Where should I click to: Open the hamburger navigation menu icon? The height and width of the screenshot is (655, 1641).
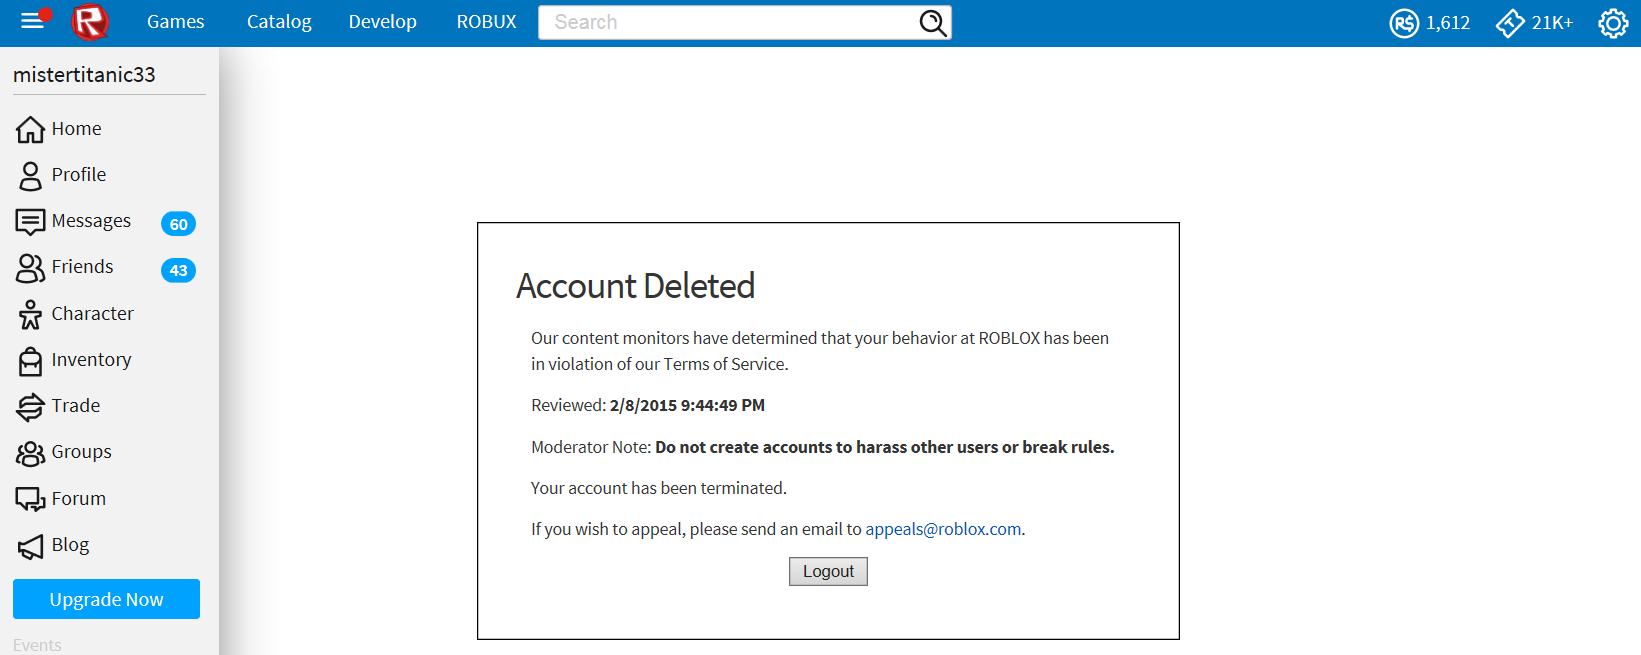tap(33, 20)
